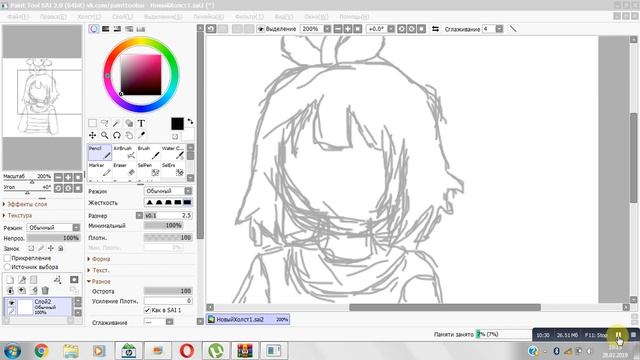Click the canvas horizontal scrollbar
The width and height of the screenshot is (640, 360).
coord(445,307)
